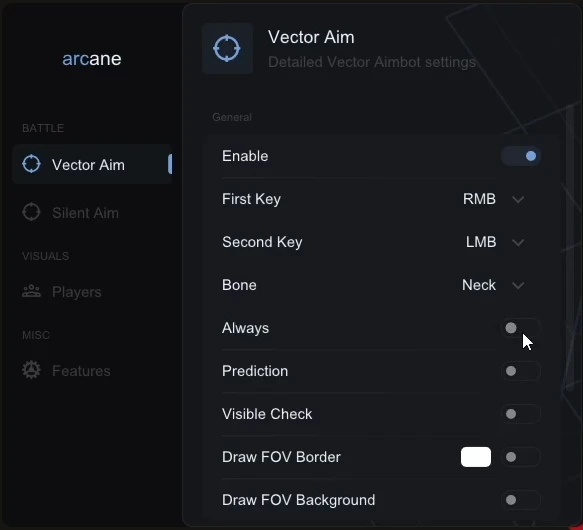
Task: Toggle Draw FOV Background on
Action: coord(521,500)
